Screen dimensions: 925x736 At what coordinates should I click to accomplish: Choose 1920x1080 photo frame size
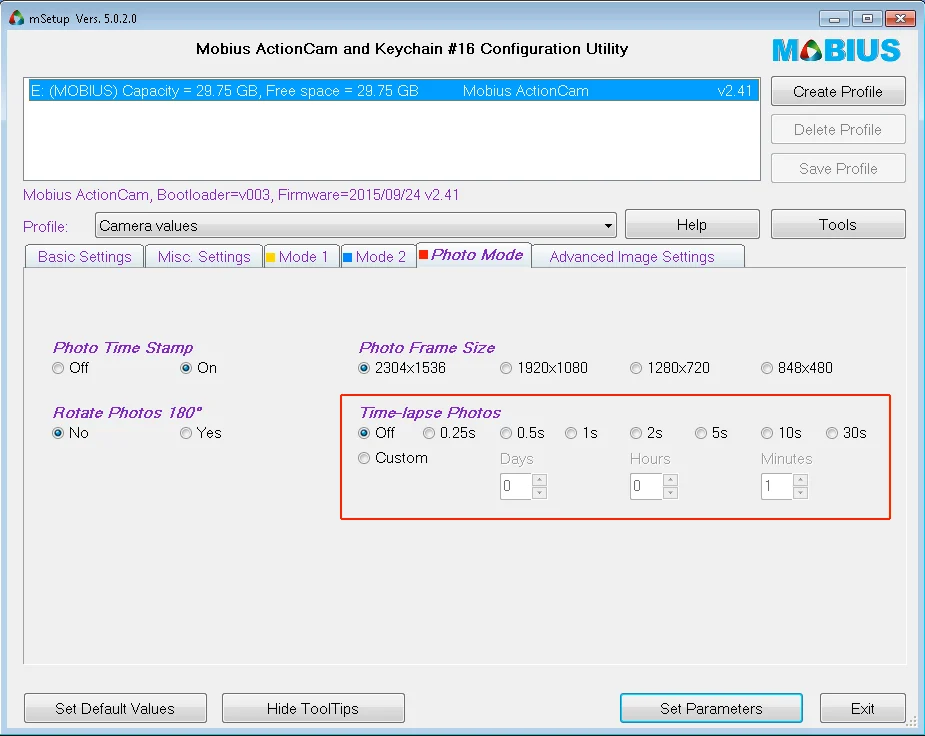[x=506, y=368]
